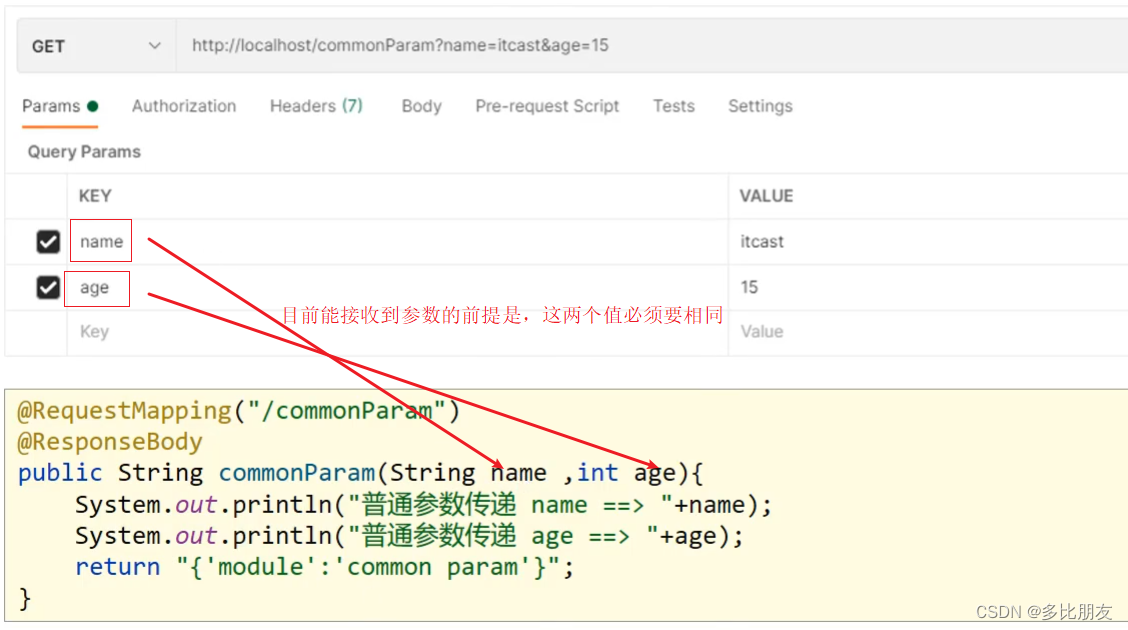Viewport: 1128px width, 630px height.
Task: Click the age parameter key cell
Action: pyautogui.click(x=96, y=288)
